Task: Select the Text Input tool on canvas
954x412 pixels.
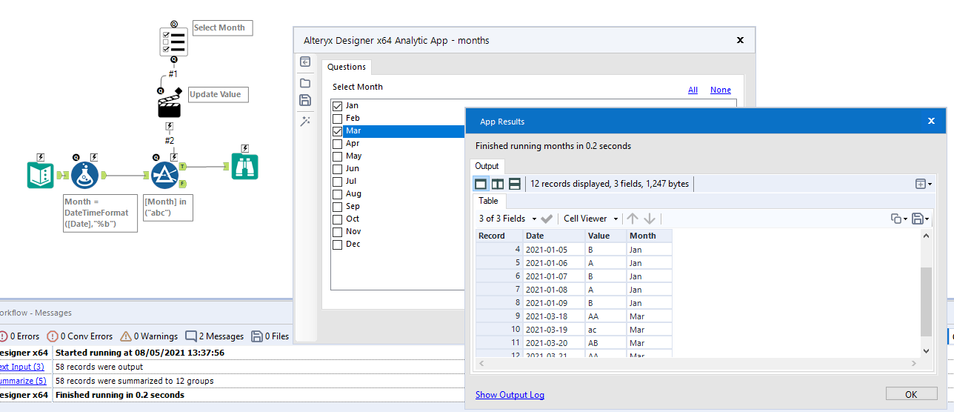Action: point(40,175)
